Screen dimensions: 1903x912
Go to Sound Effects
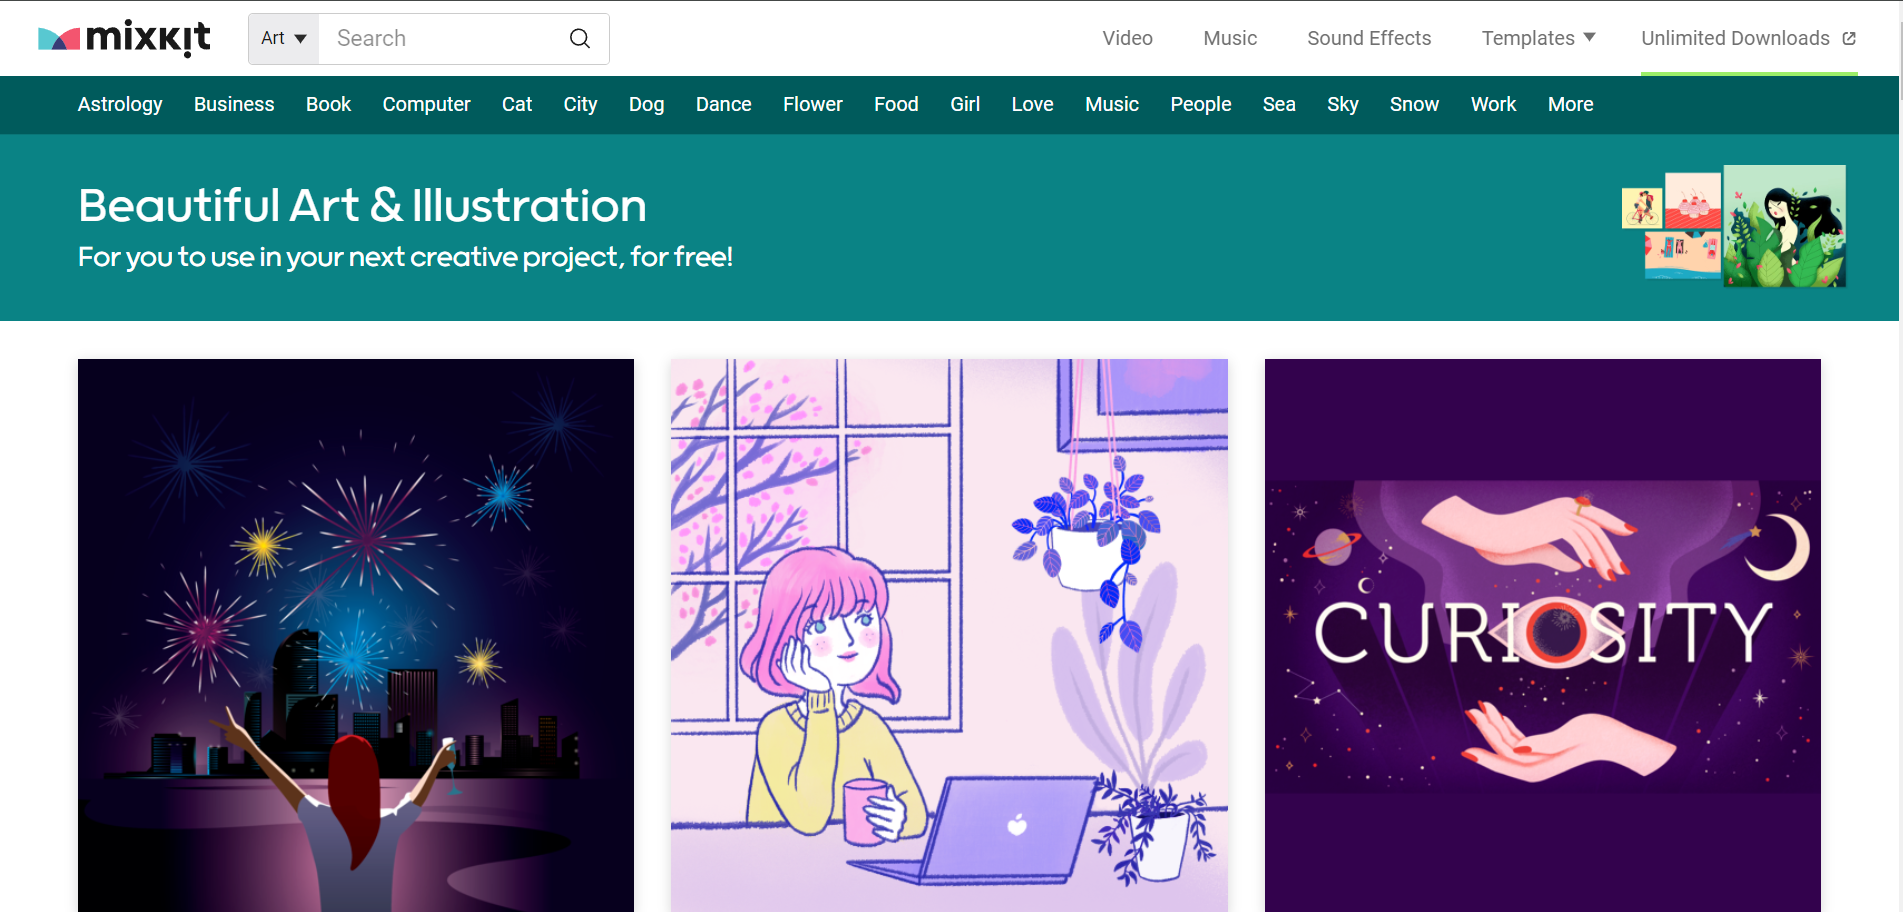pyautogui.click(x=1369, y=38)
